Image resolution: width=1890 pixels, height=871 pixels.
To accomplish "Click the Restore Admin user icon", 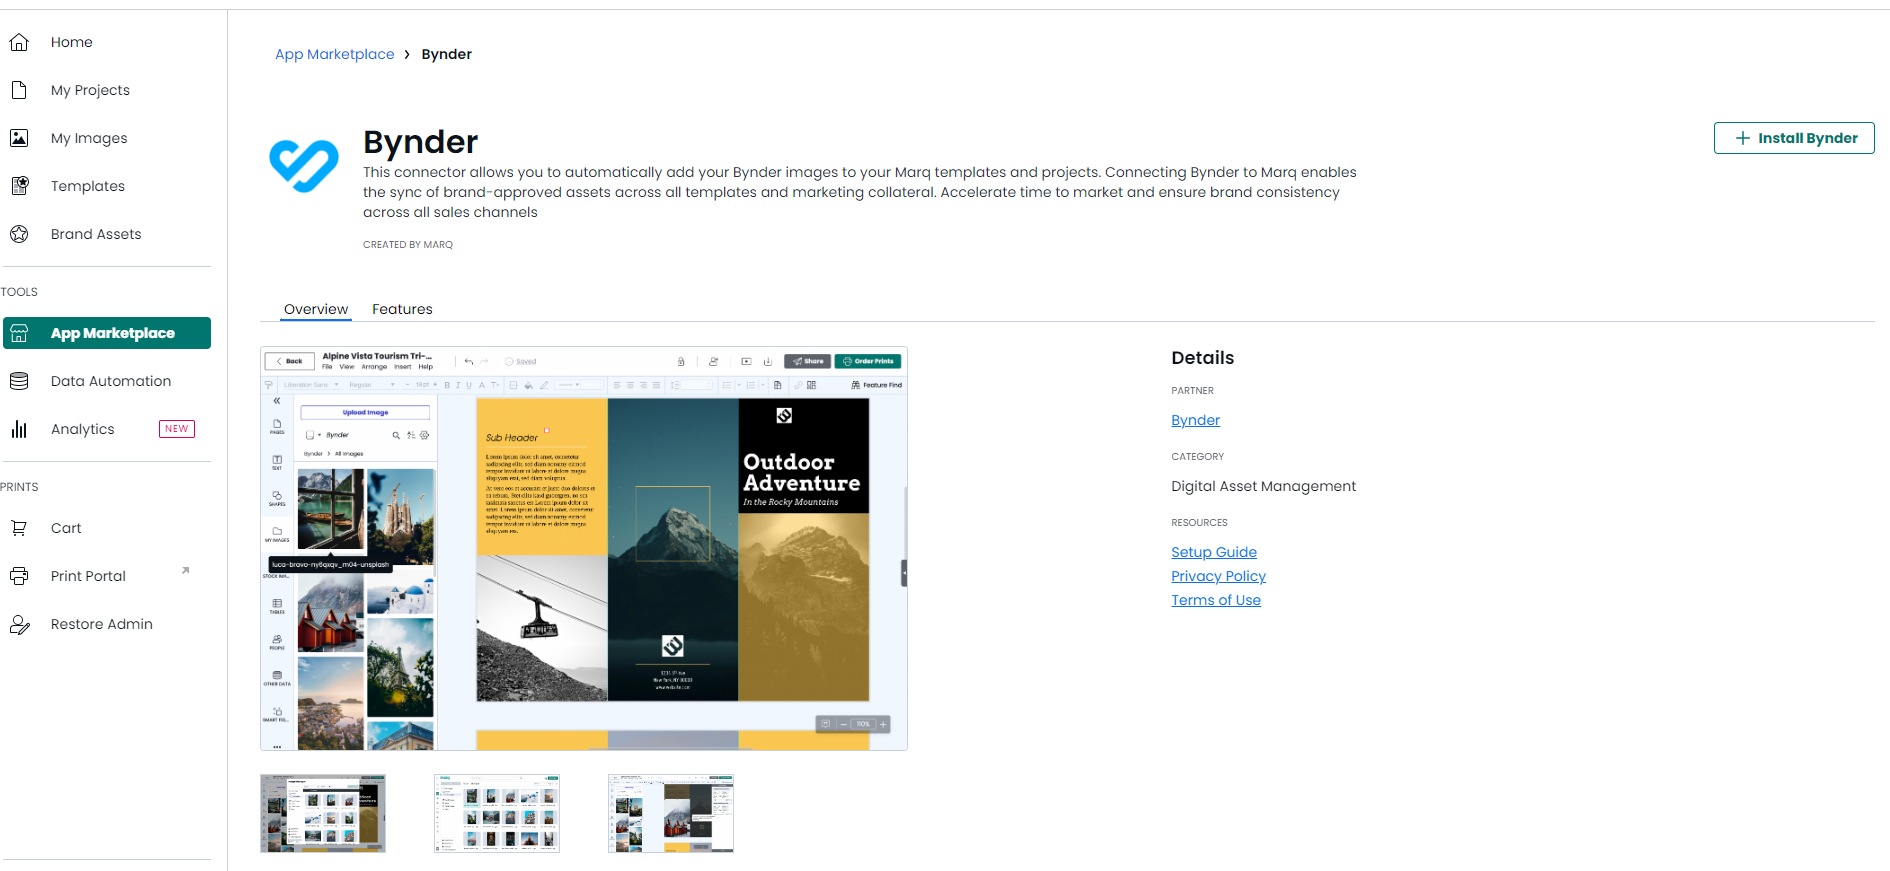I will coord(19,624).
